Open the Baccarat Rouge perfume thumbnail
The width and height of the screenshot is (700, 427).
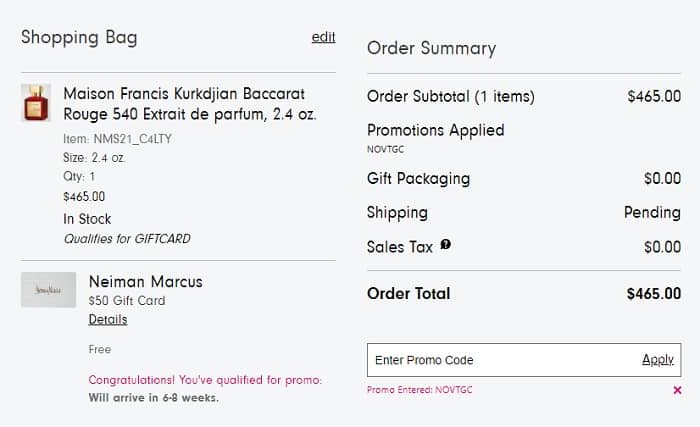(36, 103)
